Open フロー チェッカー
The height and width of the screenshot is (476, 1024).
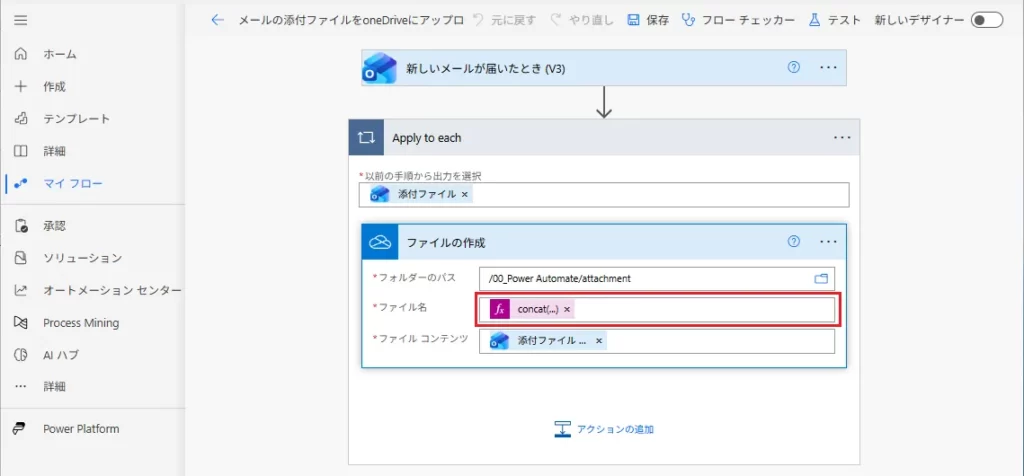click(x=739, y=20)
